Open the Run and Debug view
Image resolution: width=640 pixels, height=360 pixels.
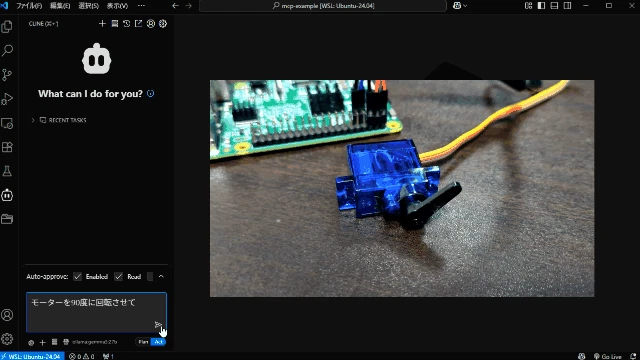(x=7, y=99)
